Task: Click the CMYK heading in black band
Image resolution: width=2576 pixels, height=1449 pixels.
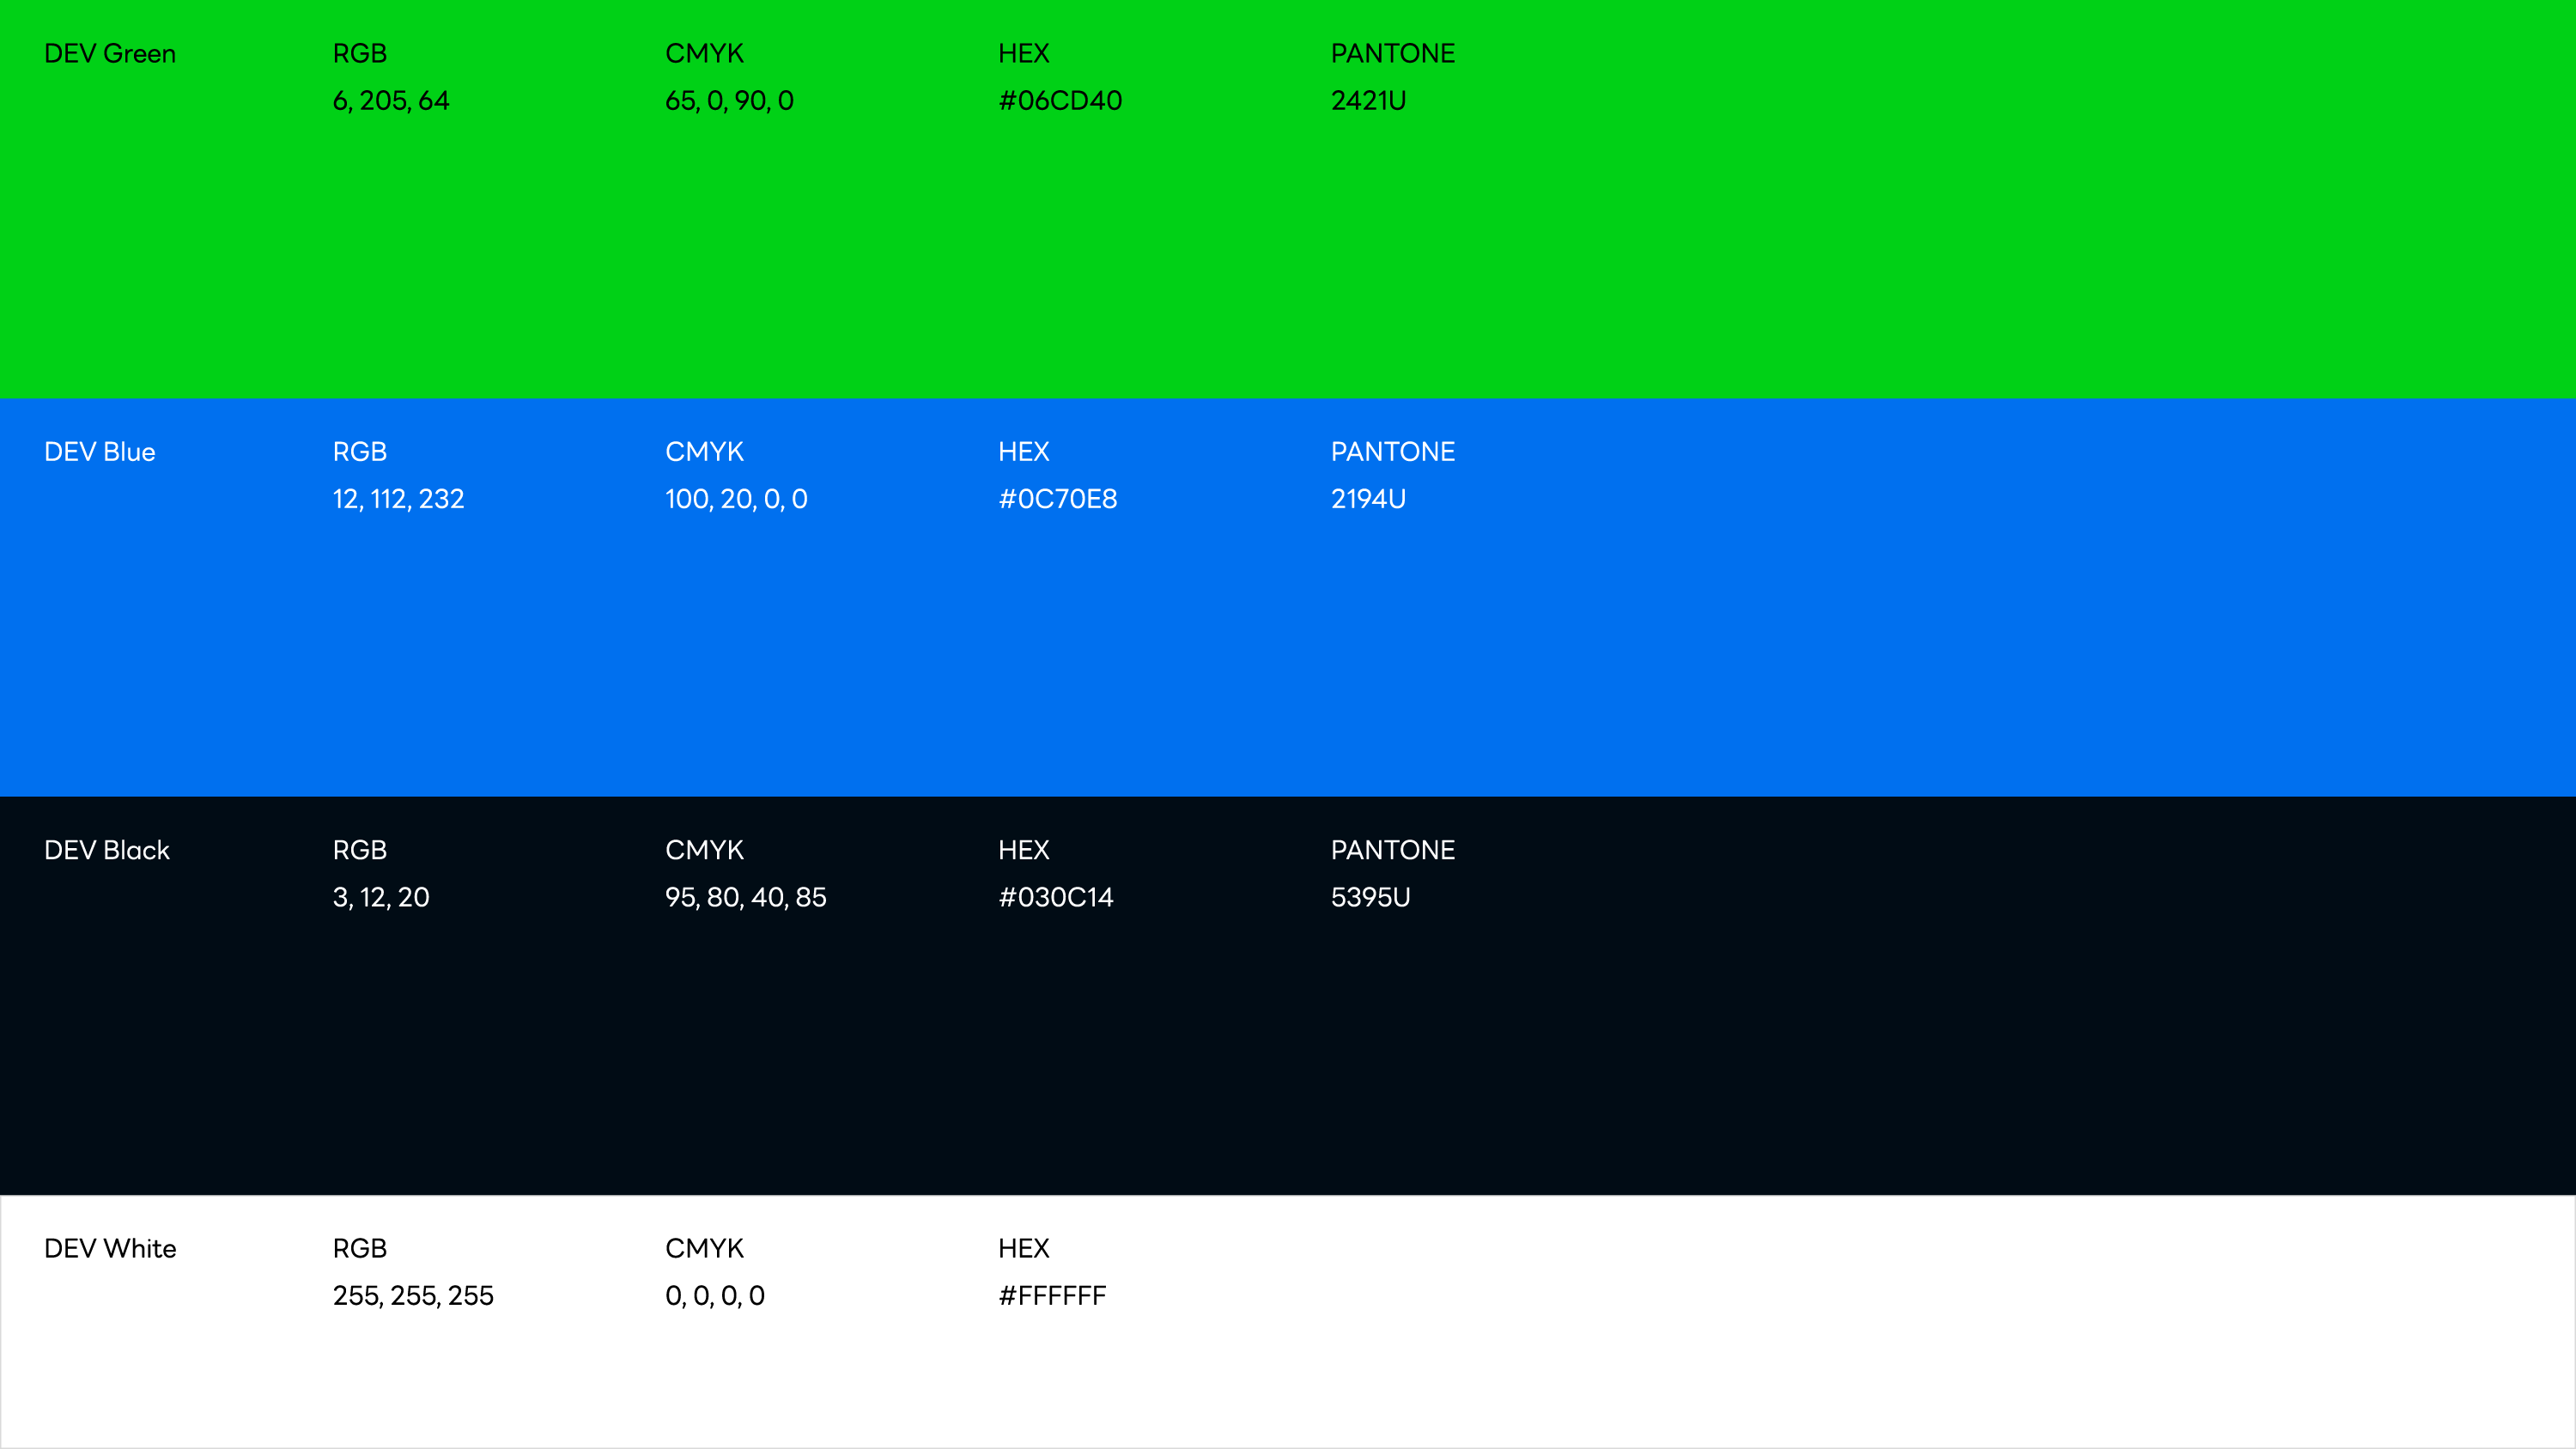Action: point(704,850)
